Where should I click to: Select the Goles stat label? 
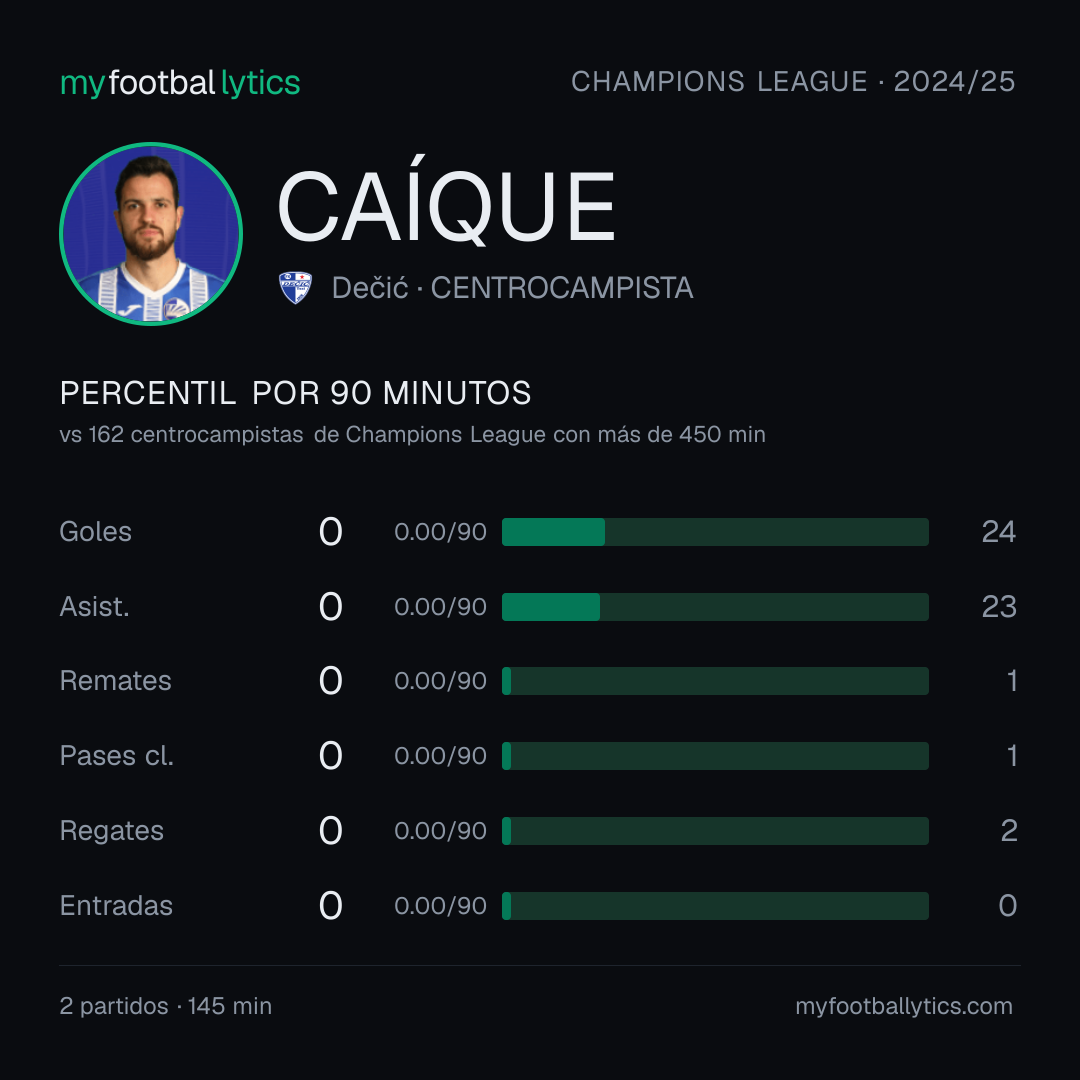click(96, 532)
